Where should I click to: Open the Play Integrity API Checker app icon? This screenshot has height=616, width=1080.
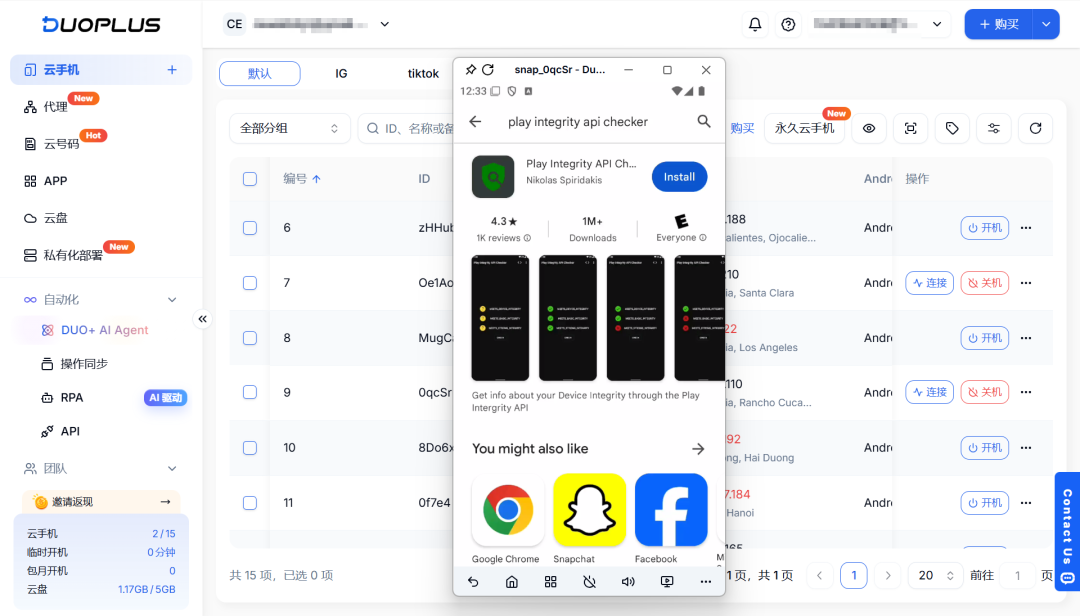[x=492, y=176]
